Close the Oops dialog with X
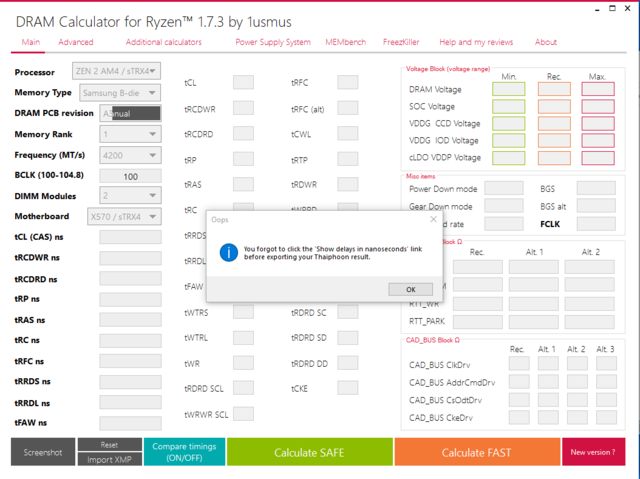Screen dimensions: 640x479 pyautogui.click(x=433, y=220)
